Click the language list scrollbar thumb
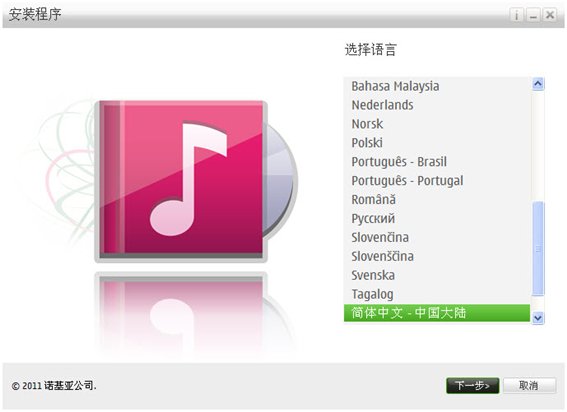This screenshot has width=567, height=412. [538, 249]
